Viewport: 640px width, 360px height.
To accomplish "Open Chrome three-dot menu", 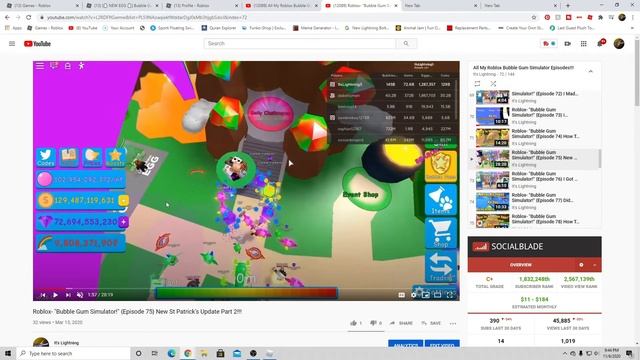I will (633, 18).
